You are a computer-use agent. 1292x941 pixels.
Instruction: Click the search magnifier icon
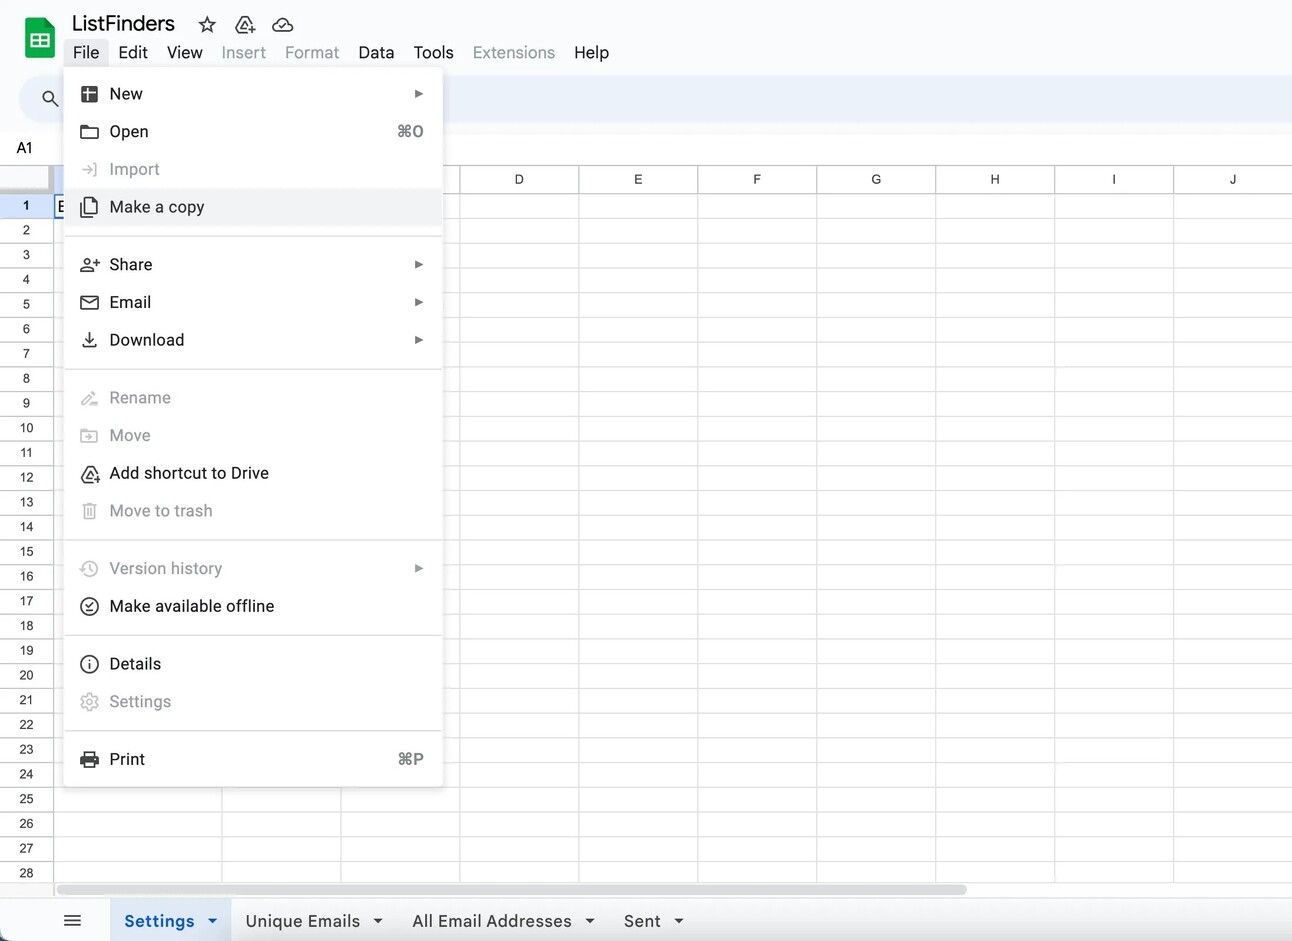(50, 98)
